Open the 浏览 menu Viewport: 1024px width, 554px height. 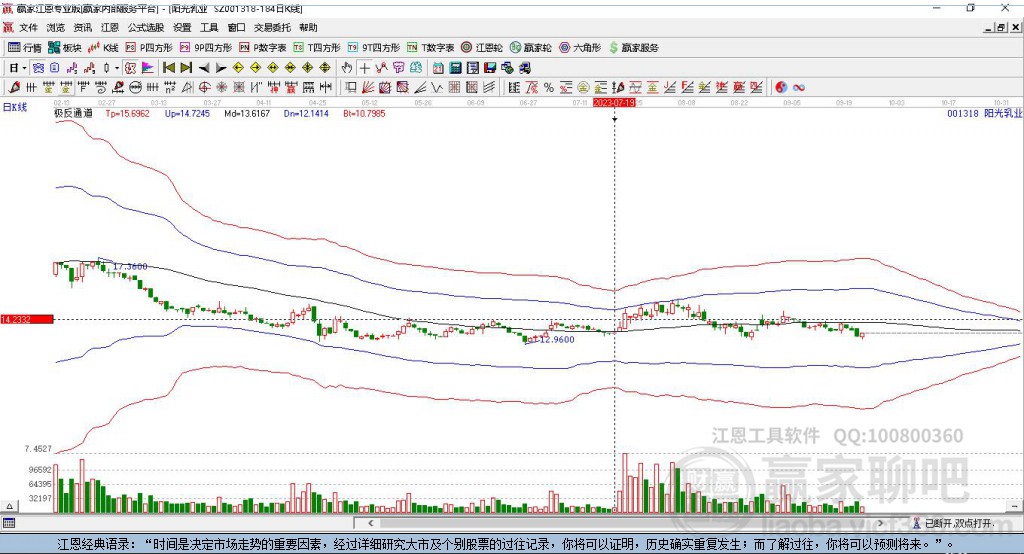(x=56, y=27)
